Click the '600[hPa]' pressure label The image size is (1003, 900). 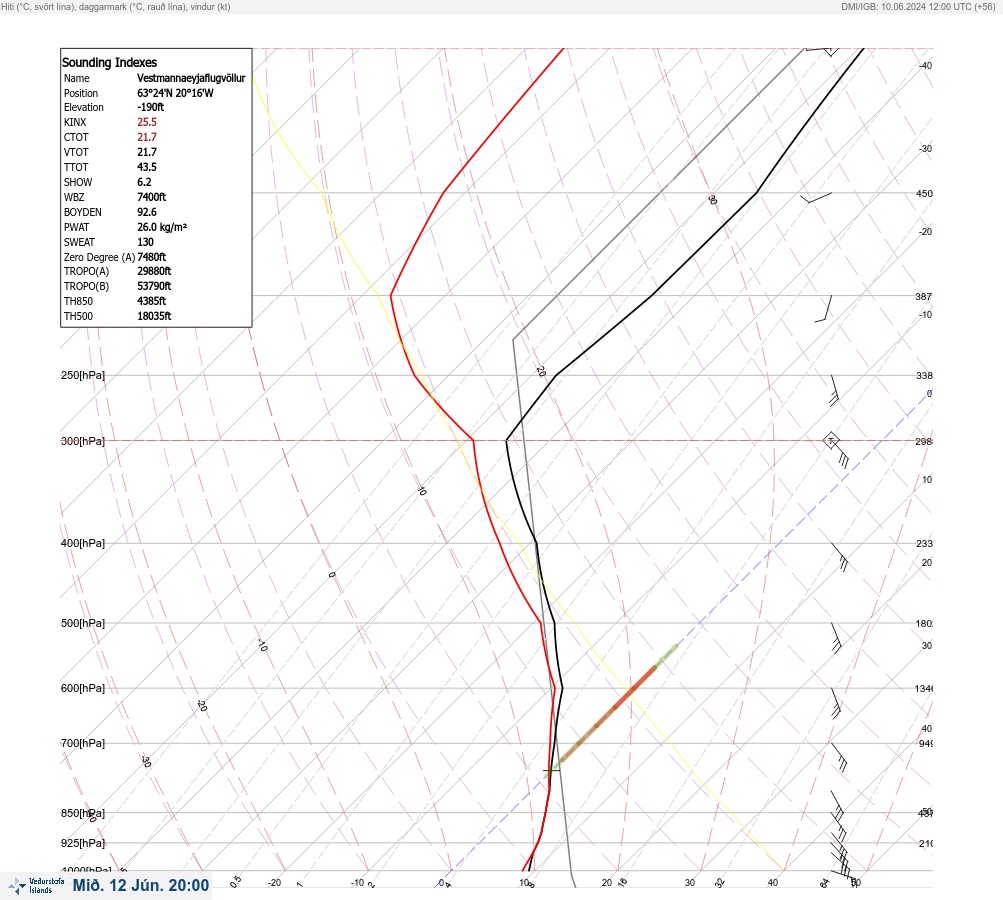[83, 688]
